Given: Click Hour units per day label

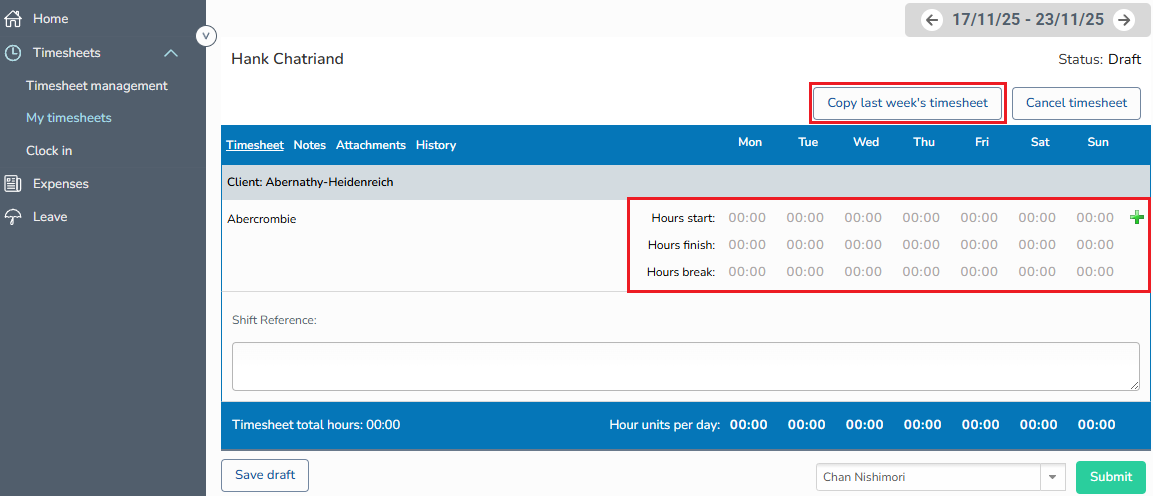Looking at the screenshot, I should pos(665,425).
